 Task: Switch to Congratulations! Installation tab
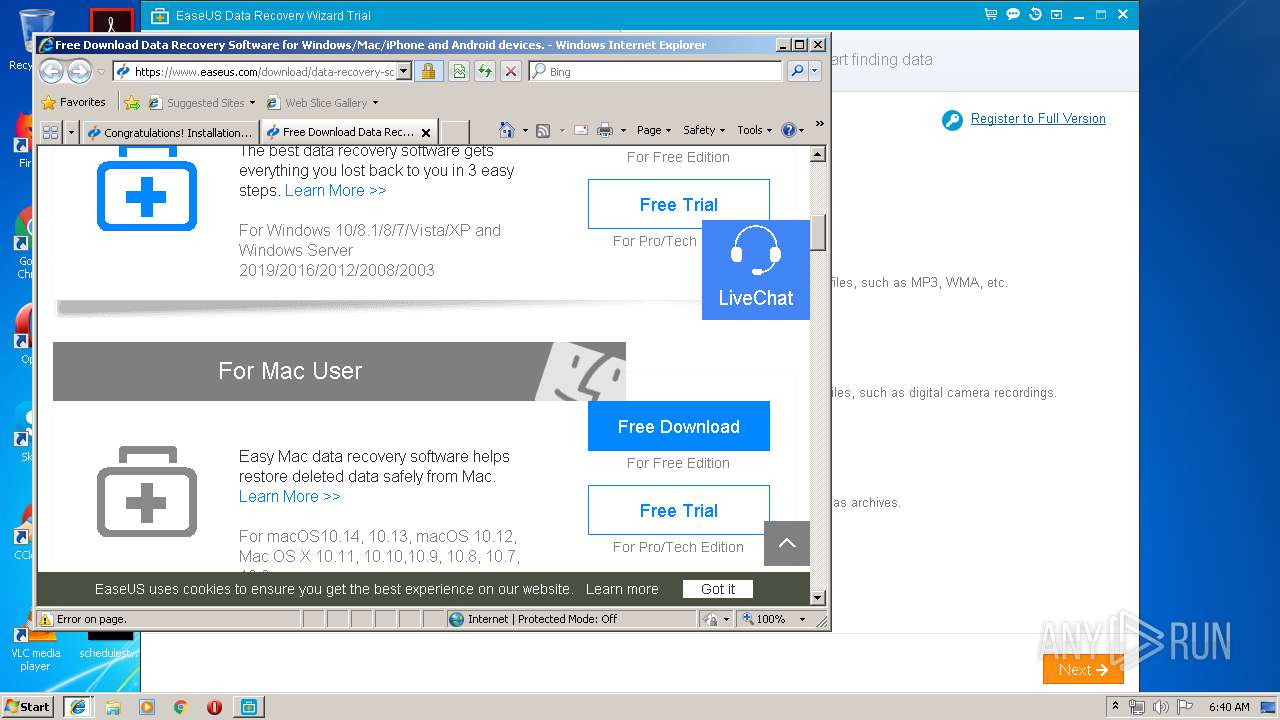point(170,132)
